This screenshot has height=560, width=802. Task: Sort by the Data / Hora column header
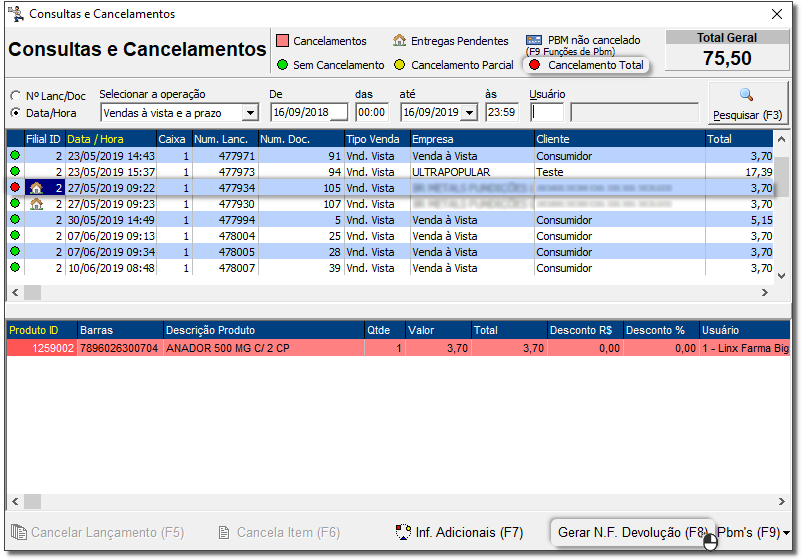(110, 139)
